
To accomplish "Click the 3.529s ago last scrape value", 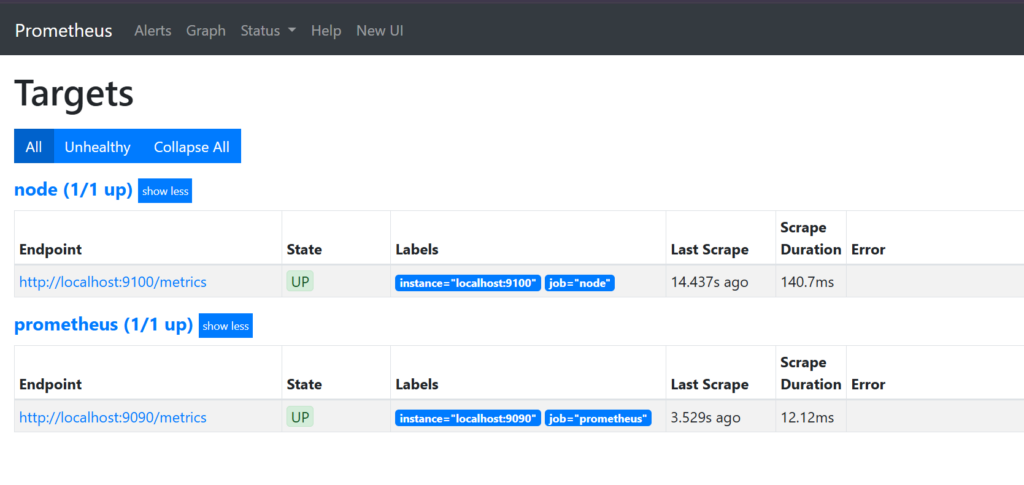I will pos(705,417).
